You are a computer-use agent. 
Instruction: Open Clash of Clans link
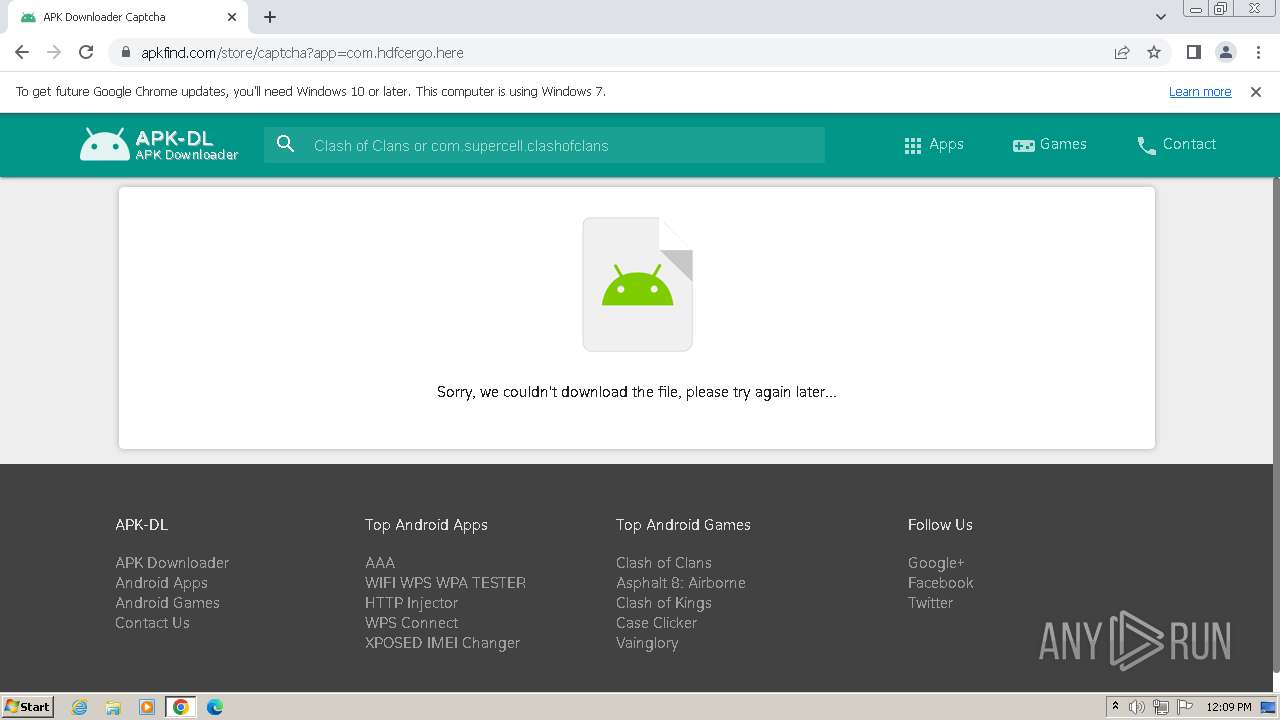(664, 563)
